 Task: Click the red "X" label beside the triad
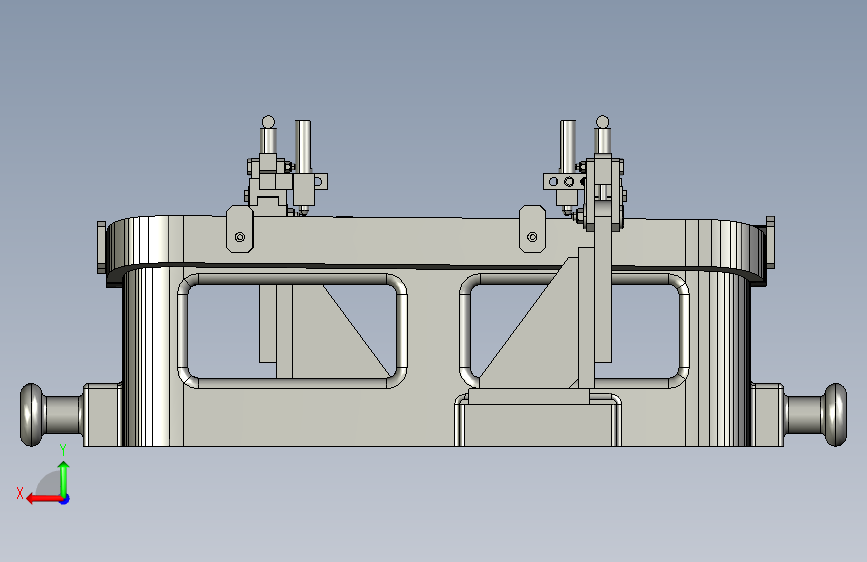(20, 493)
